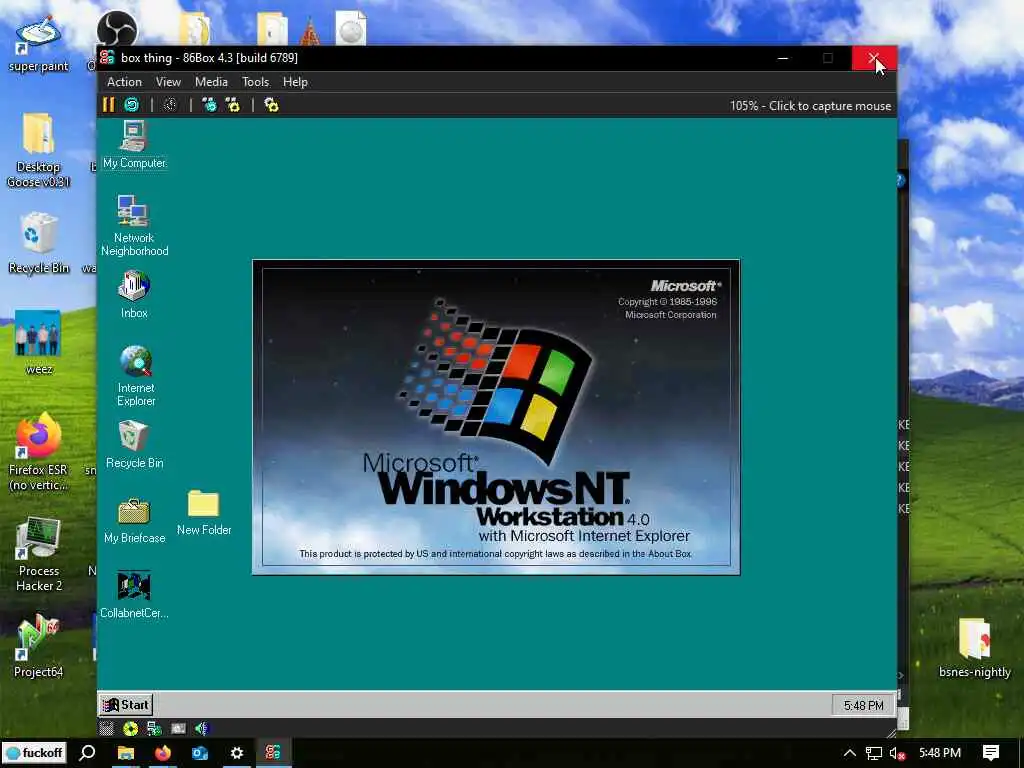Open the host Windows Start button on taskbar
Screen dimensions: 1024x768
(35, 753)
